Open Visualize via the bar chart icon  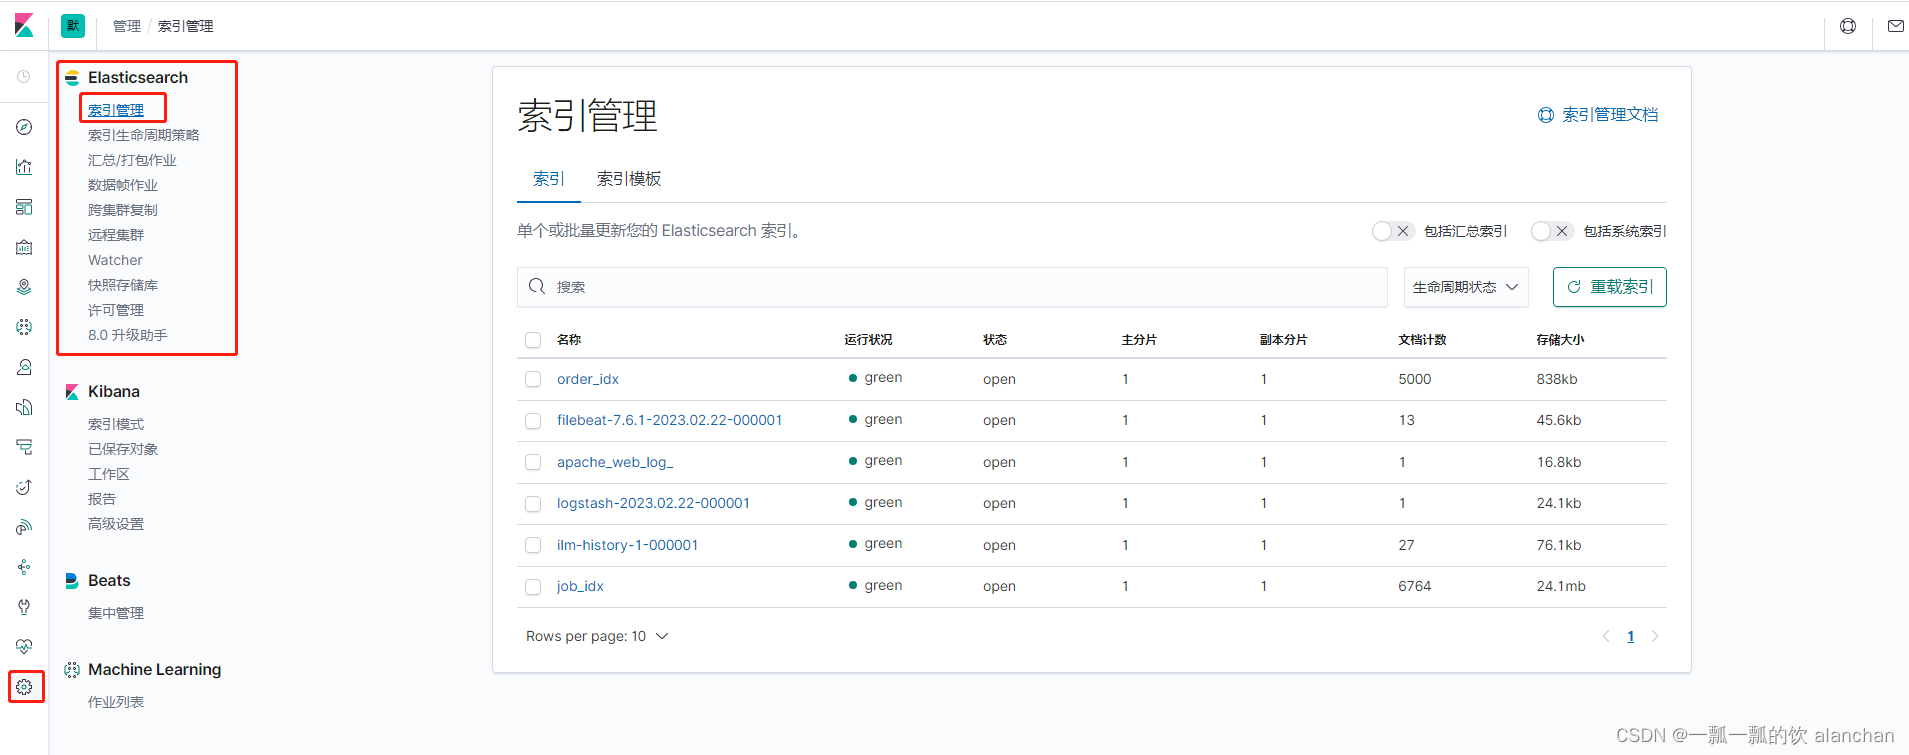(24, 167)
